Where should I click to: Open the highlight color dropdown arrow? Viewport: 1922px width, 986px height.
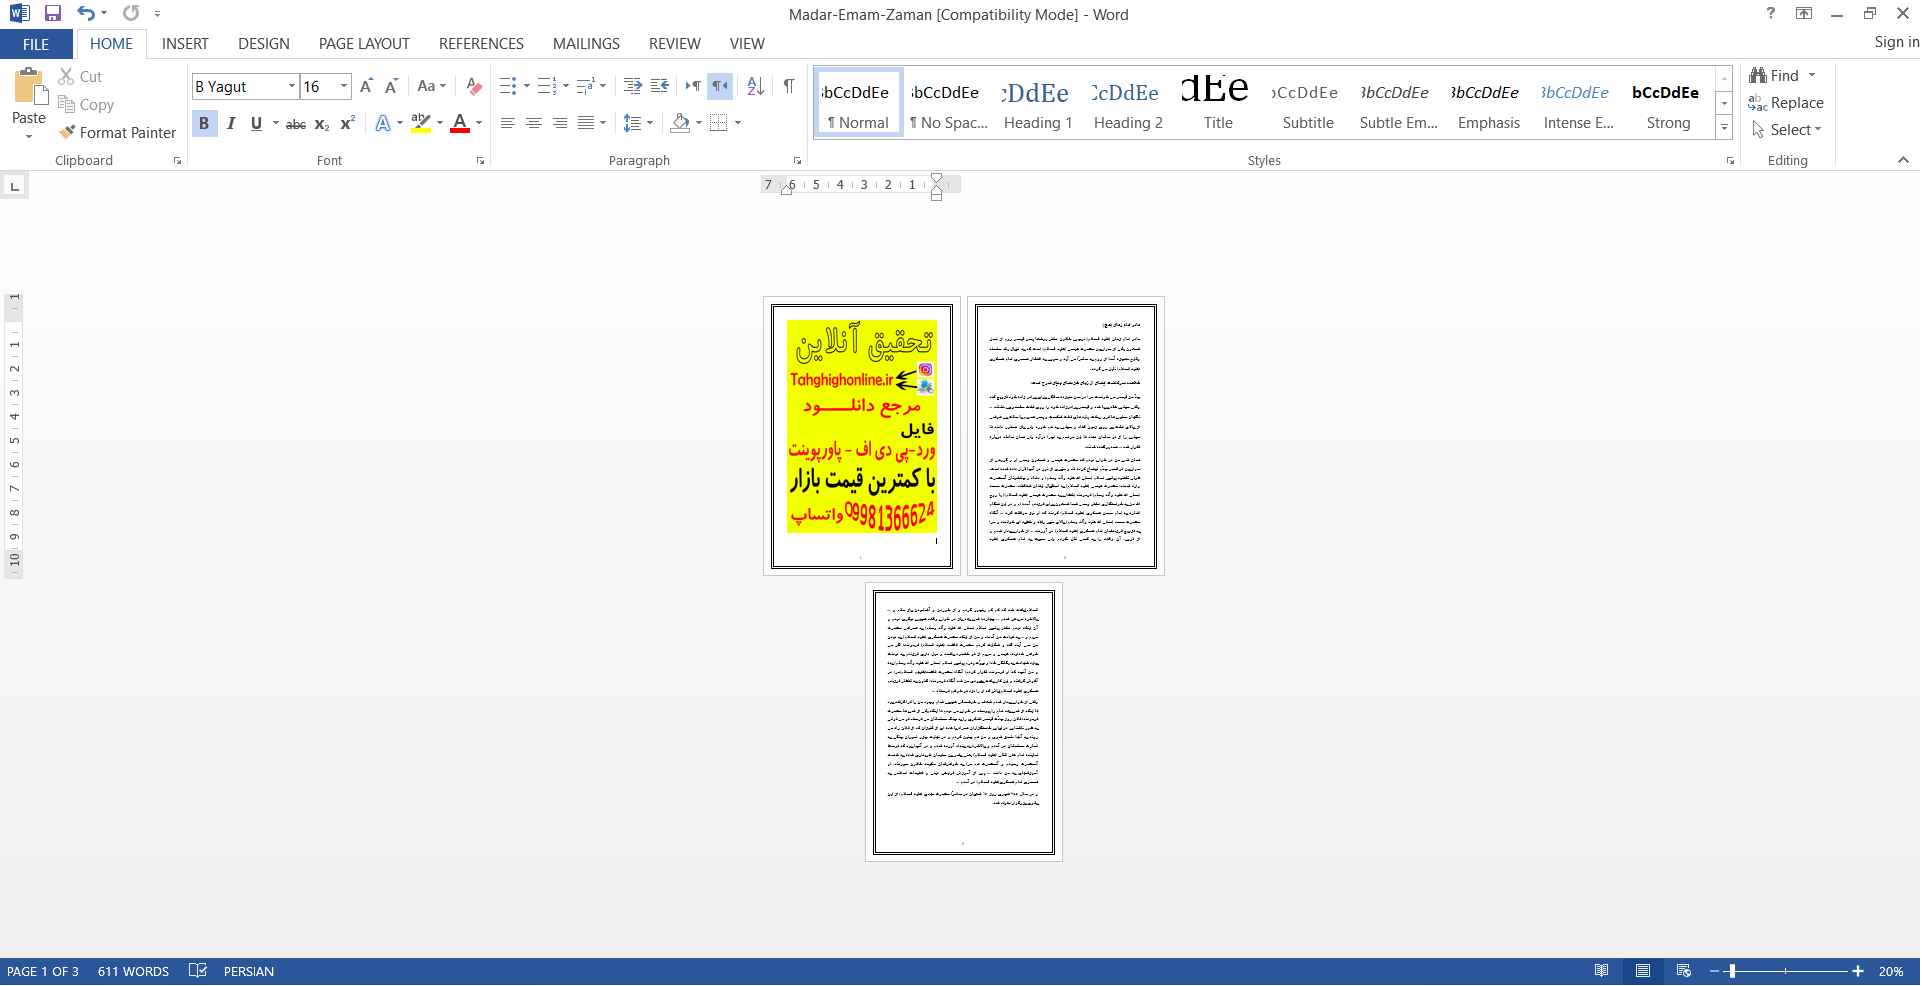[x=440, y=124]
